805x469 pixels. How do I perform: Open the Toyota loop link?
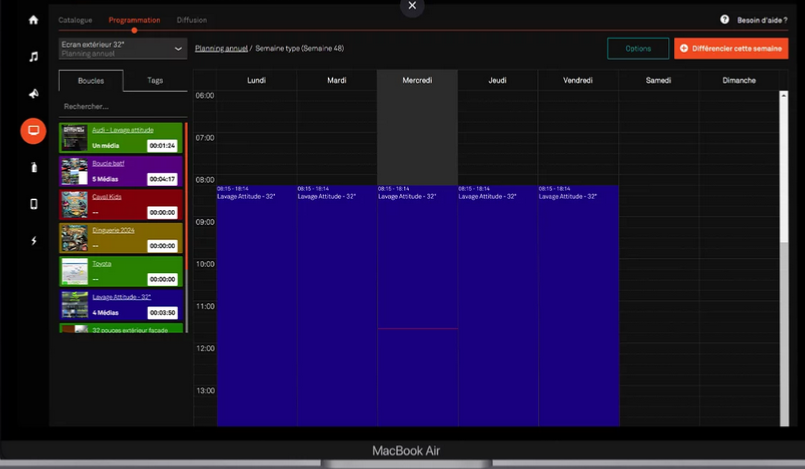click(x=102, y=264)
